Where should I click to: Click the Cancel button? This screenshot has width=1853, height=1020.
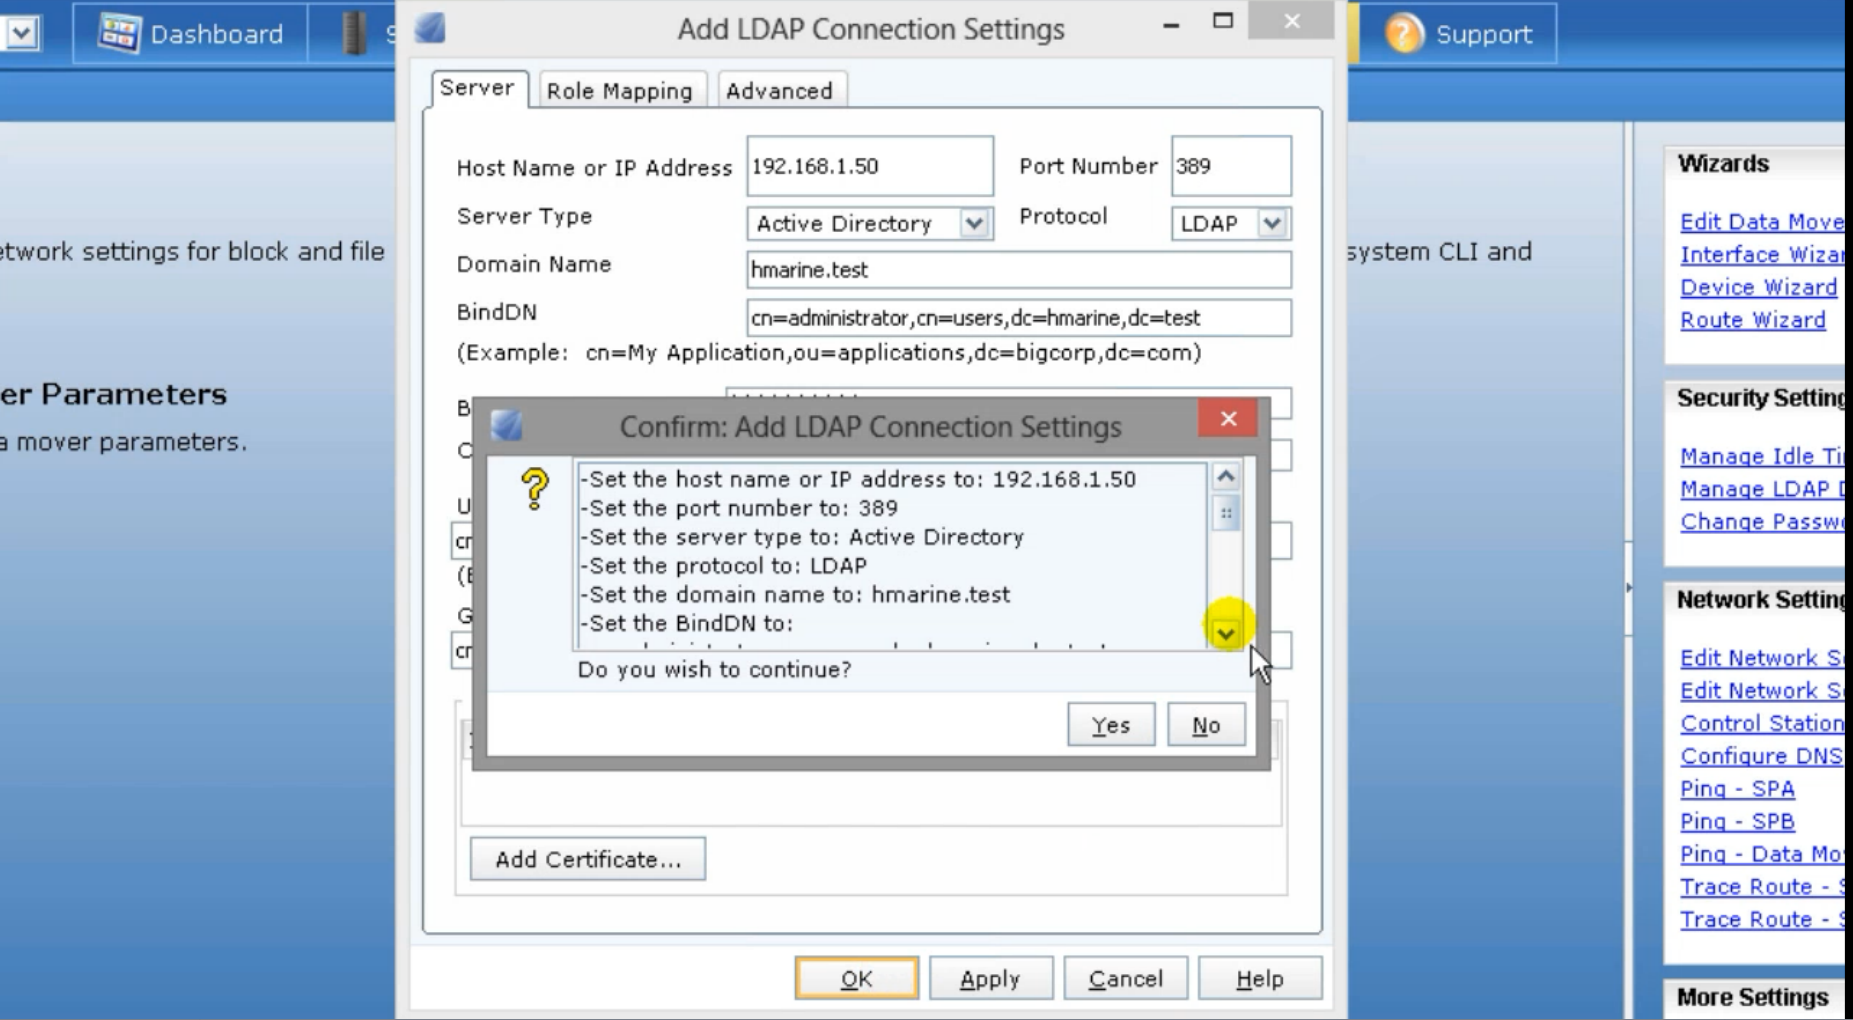pyautogui.click(x=1126, y=978)
